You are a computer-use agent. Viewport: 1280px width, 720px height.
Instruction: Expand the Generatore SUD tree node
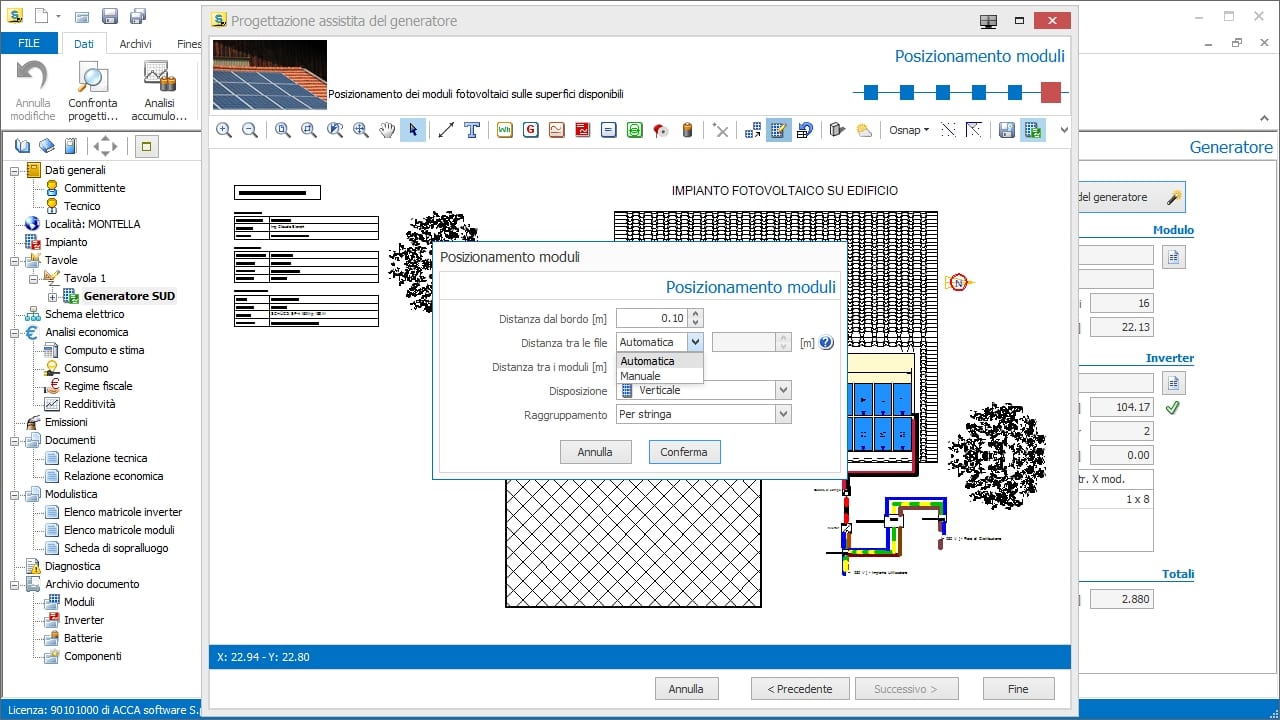point(53,296)
